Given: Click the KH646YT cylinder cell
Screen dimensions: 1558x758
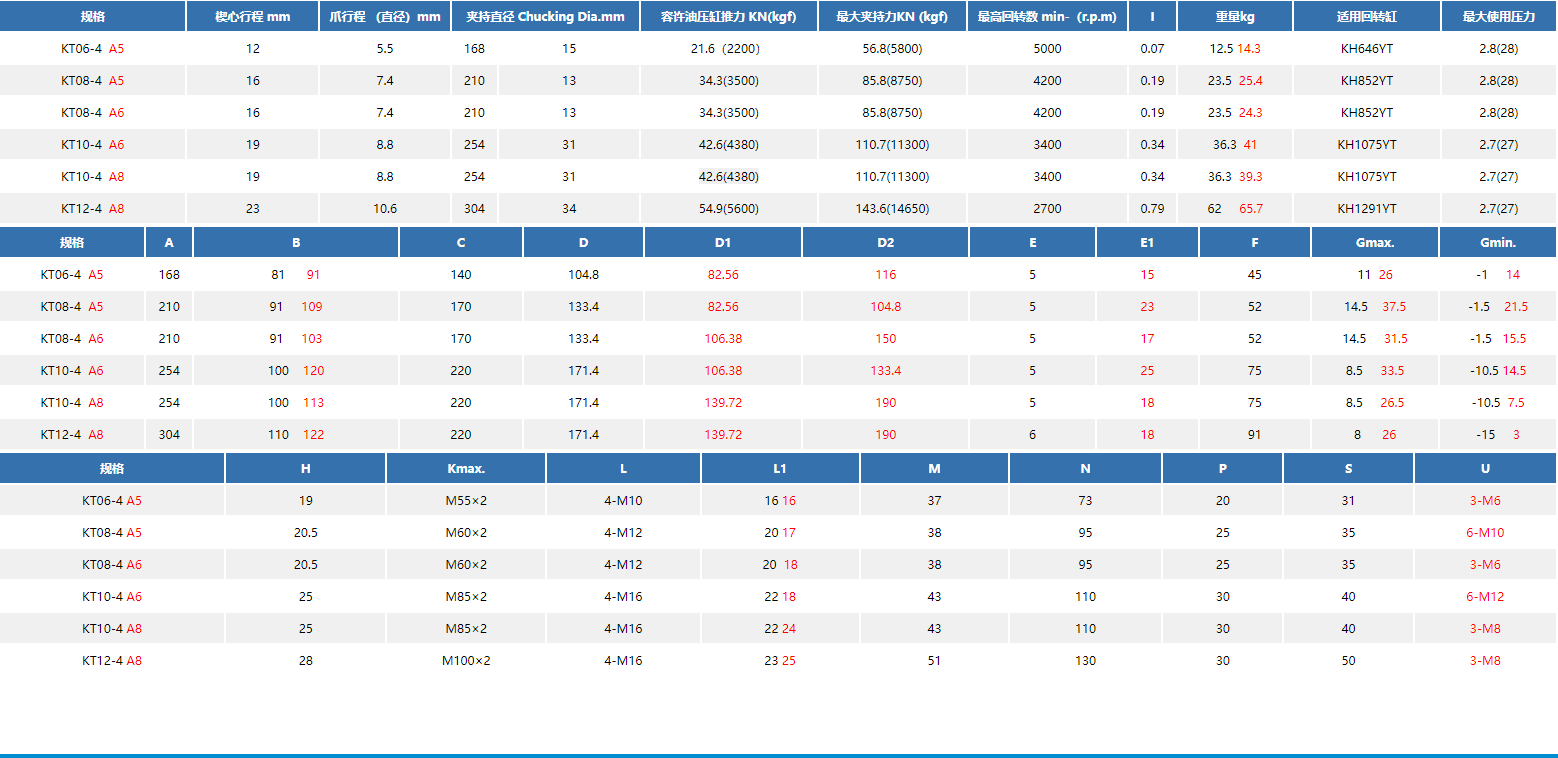Looking at the screenshot, I should (x=1367, y=48).
